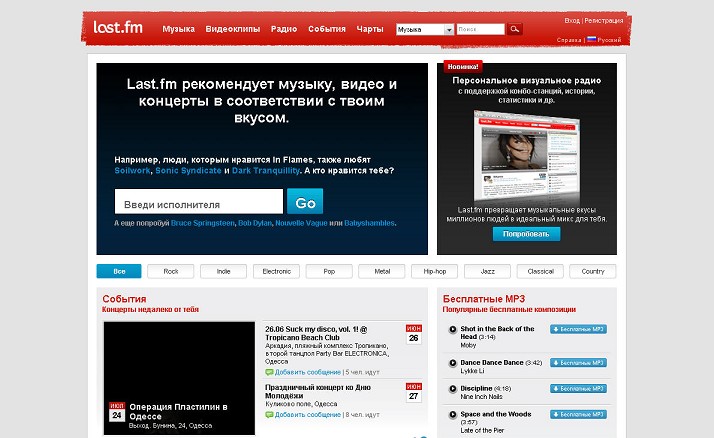Open the Nouvelle Vague link
The height and width of the screenshot is (438, 714).
click(x=301, y=223)
